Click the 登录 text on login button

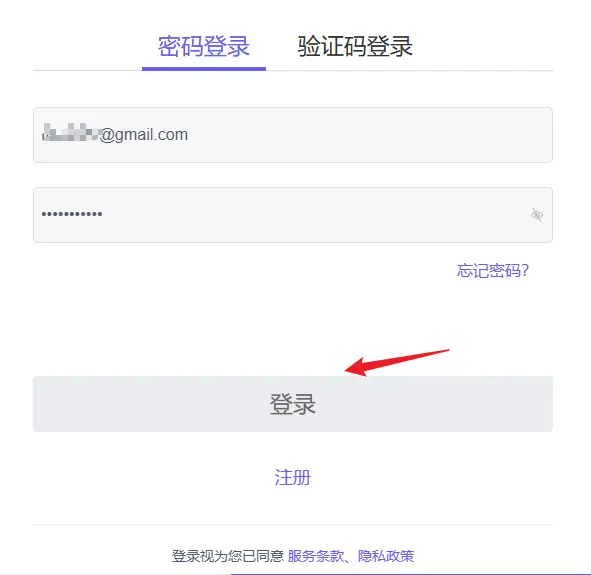292,404
